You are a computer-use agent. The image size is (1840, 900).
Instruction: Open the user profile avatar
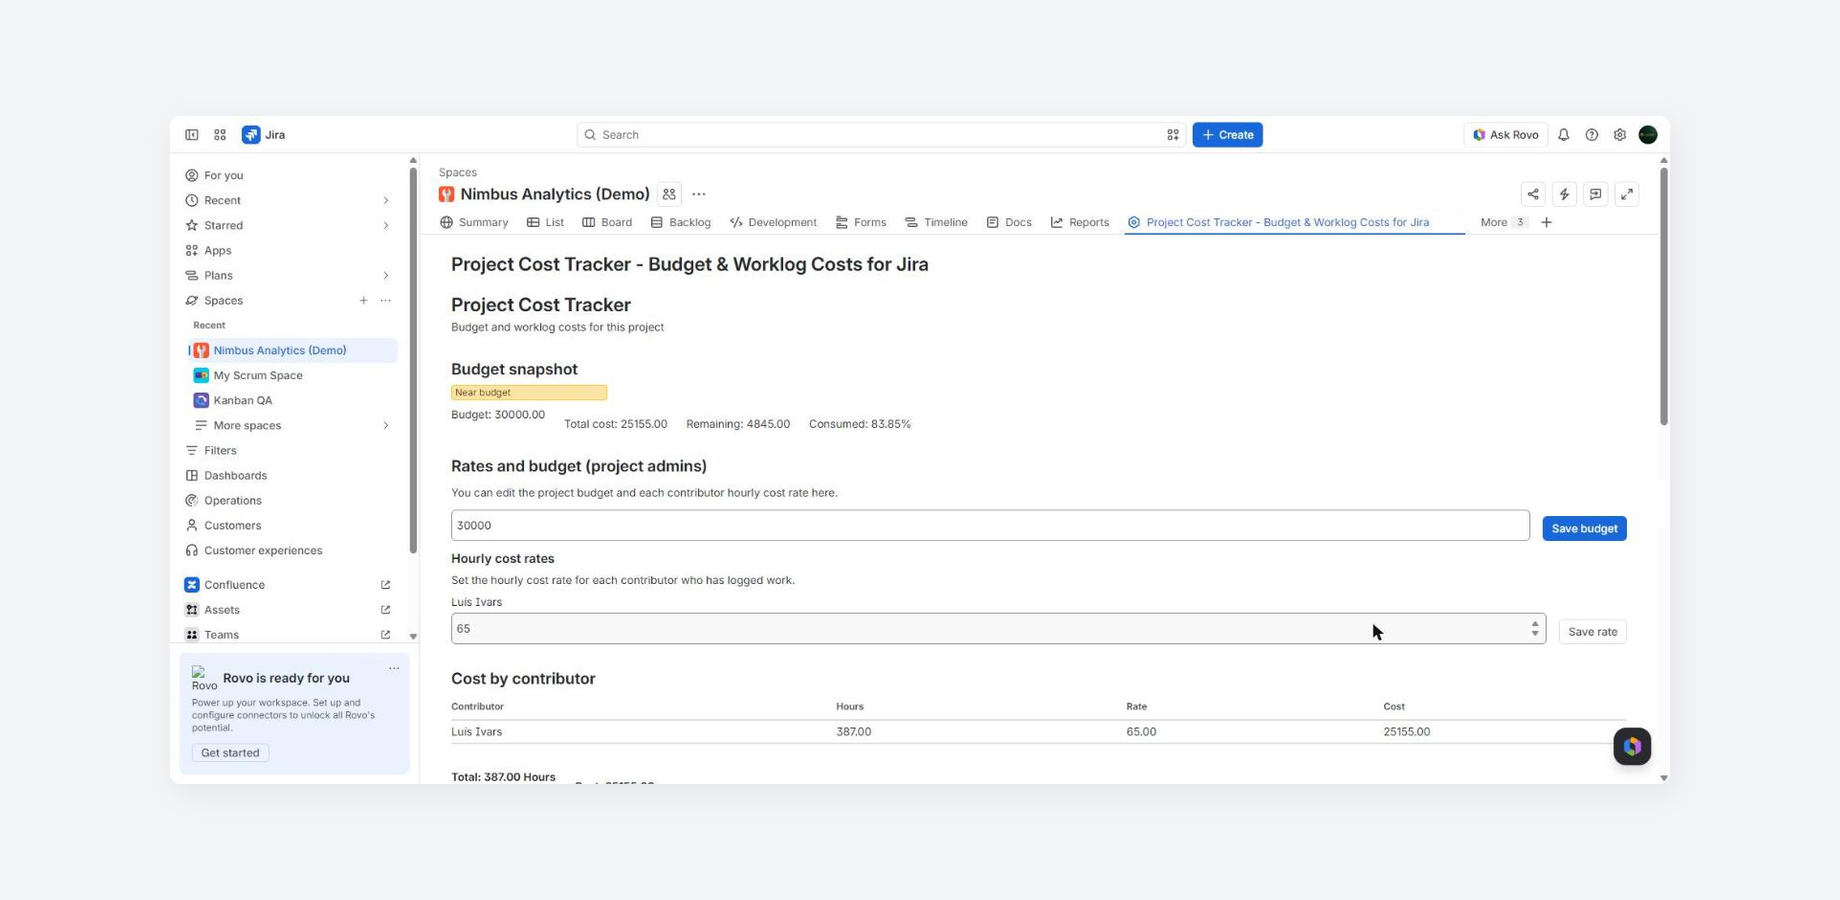1648,135
